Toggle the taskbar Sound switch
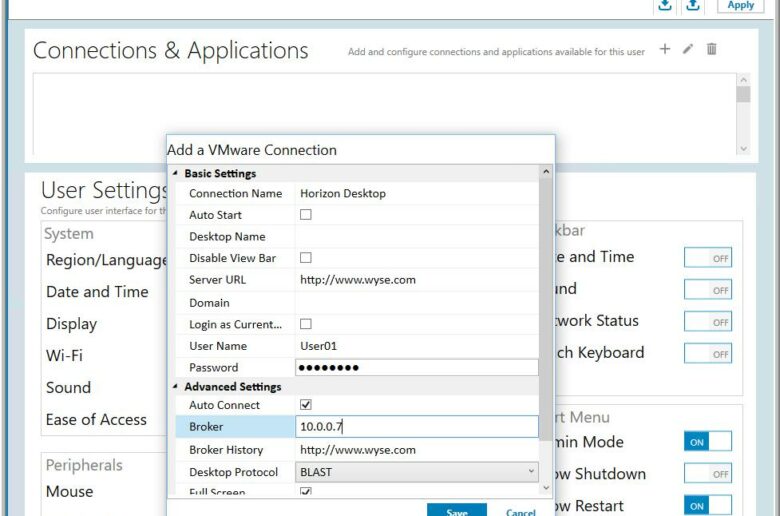 pyautogui.click(x=707, y=290)
